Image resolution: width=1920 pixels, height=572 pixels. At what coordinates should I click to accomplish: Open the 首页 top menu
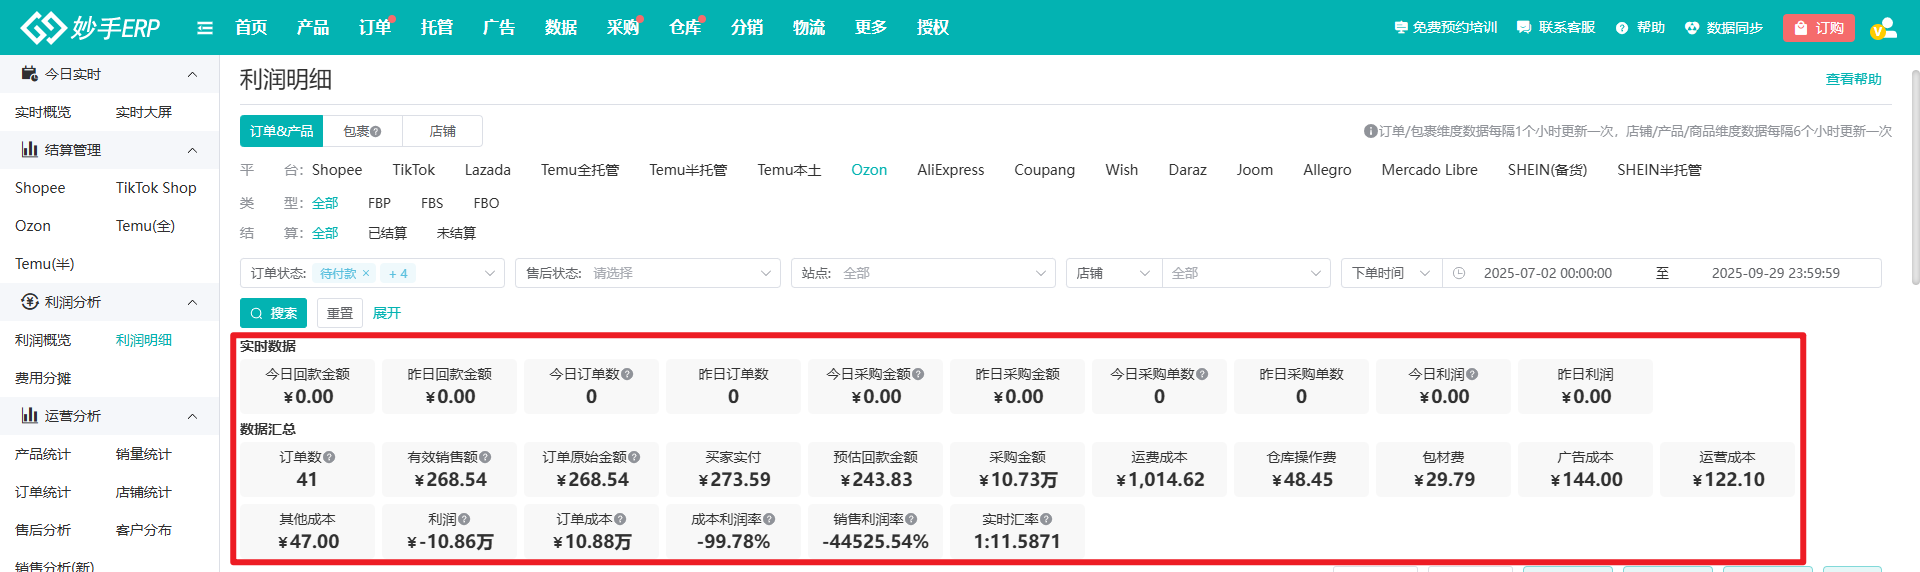pos(251,27)
